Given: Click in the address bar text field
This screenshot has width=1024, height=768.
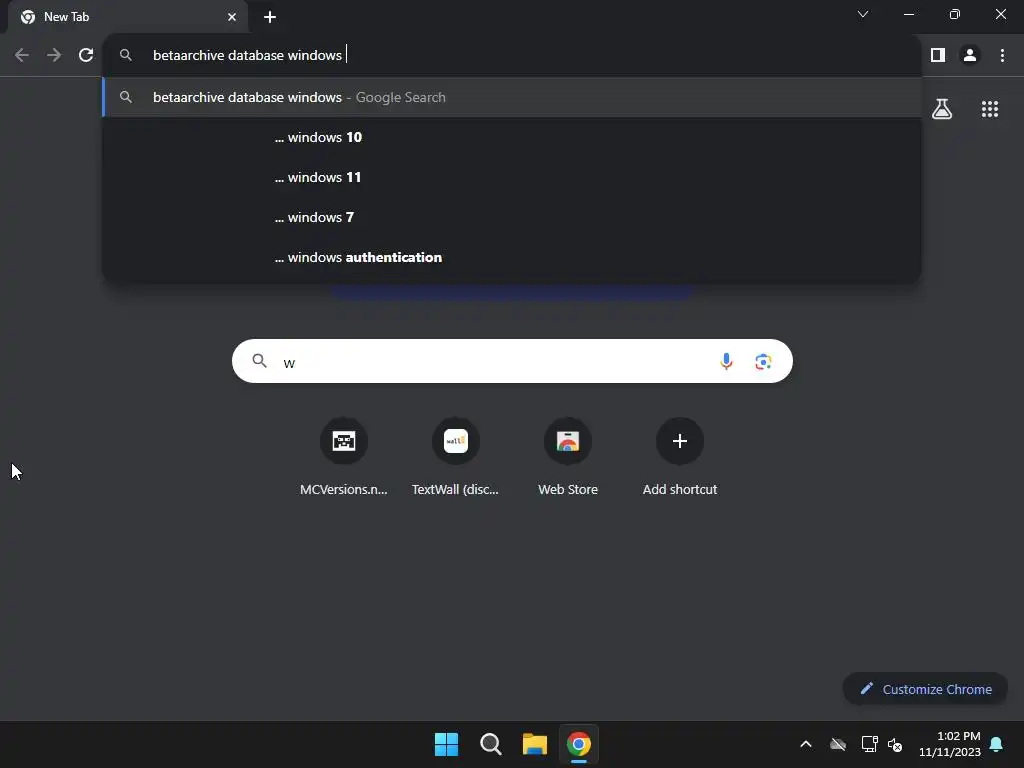Looking at the screenshot, I should click(512, 56).
